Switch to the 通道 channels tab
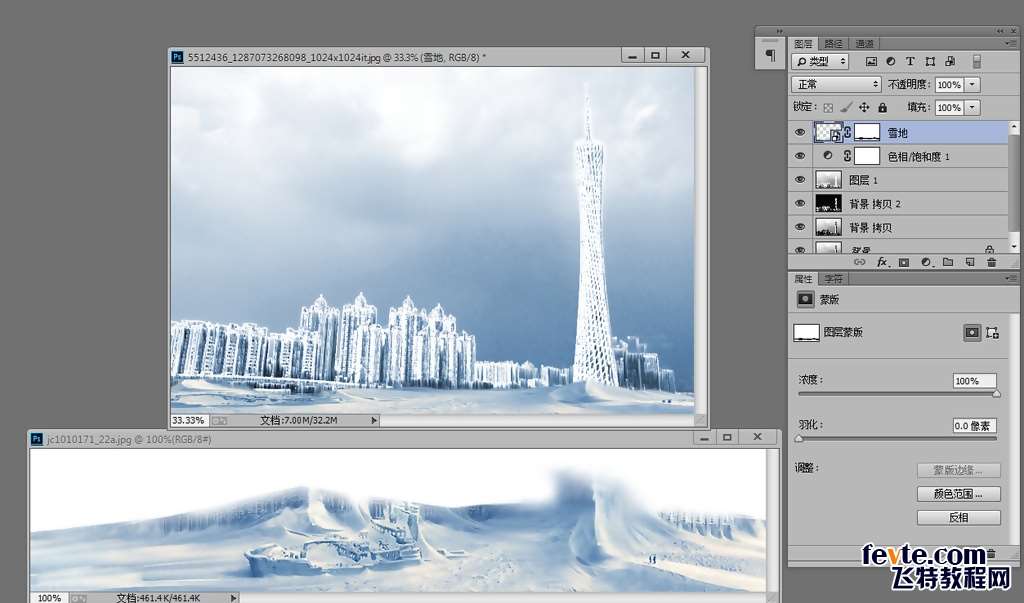Screen dimensions: 1024x603 click(865, 44)
